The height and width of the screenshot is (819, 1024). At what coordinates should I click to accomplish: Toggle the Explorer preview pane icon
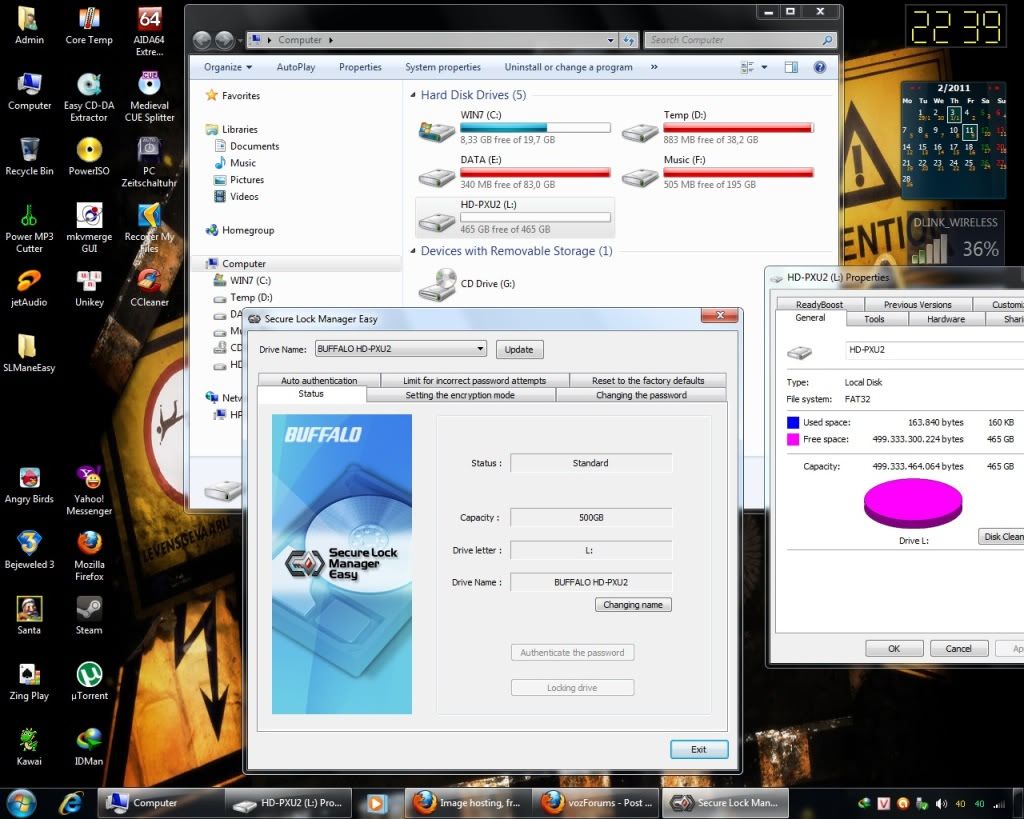[x=791, y=67]
